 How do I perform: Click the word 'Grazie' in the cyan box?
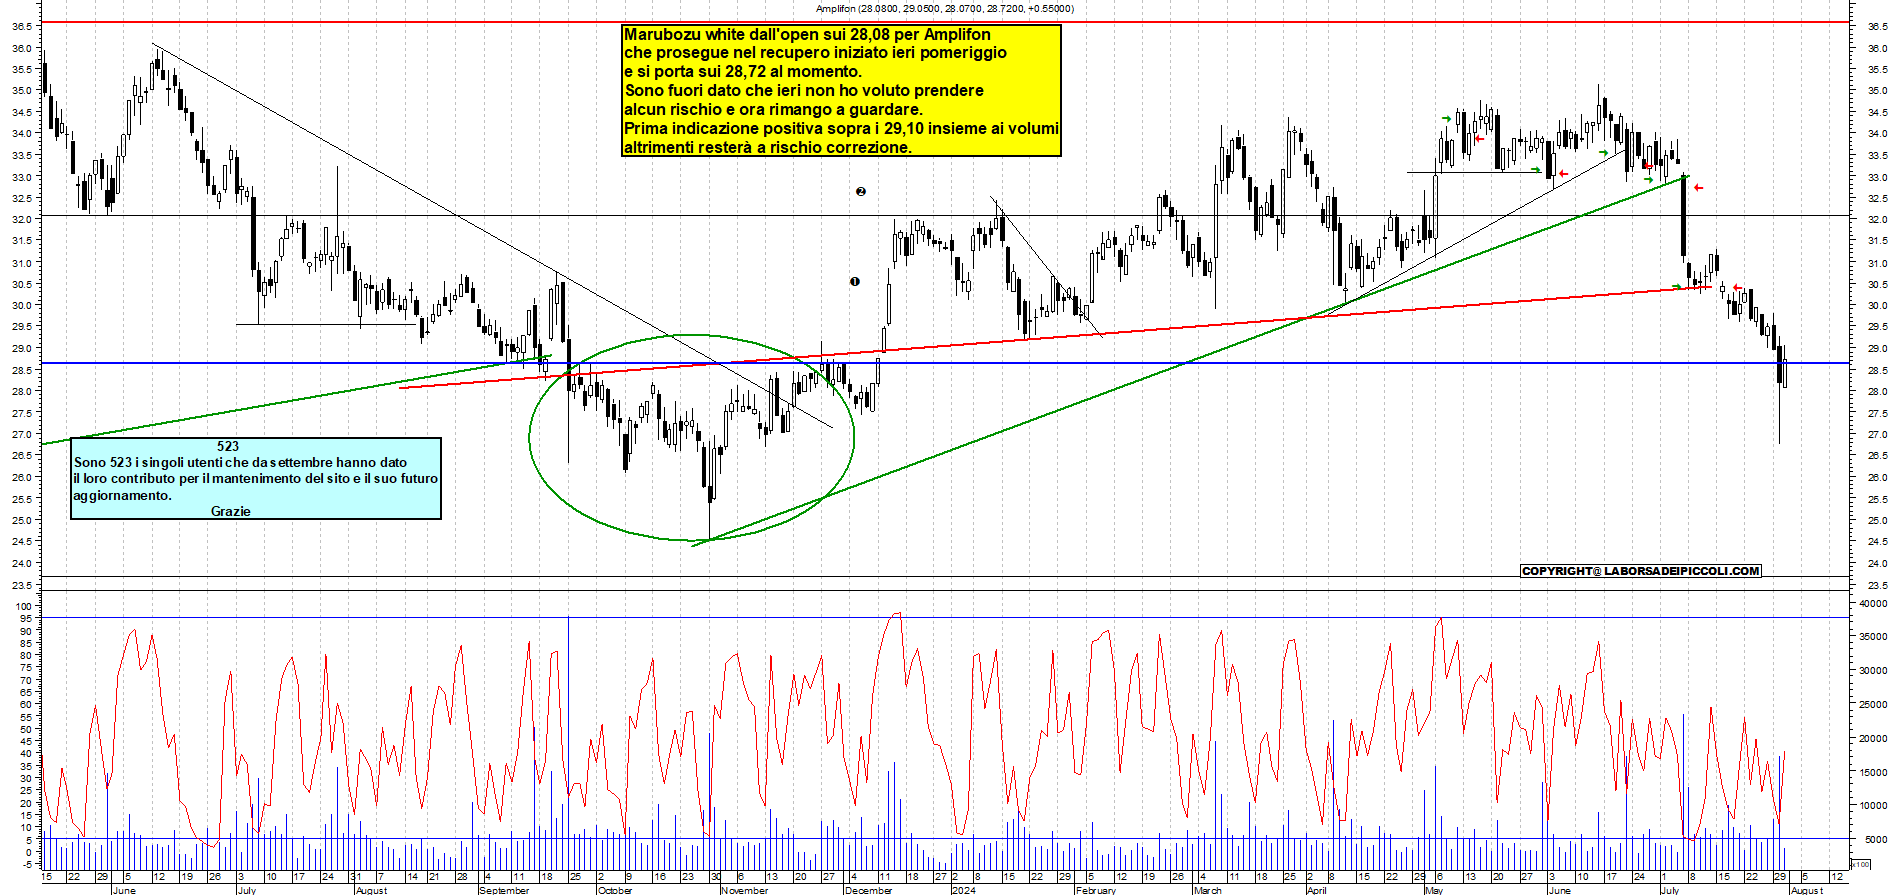point(231,511)
